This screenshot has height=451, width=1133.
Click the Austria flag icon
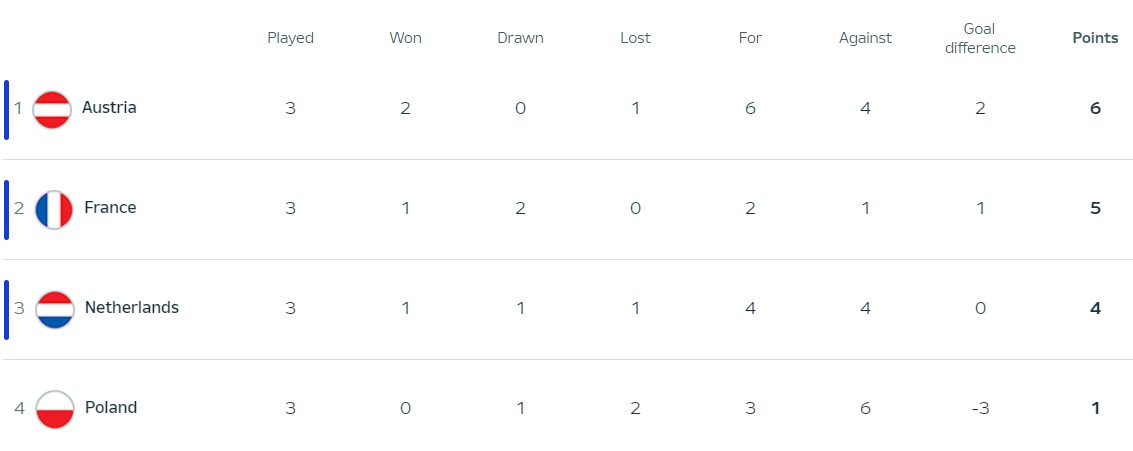[52, 109]
